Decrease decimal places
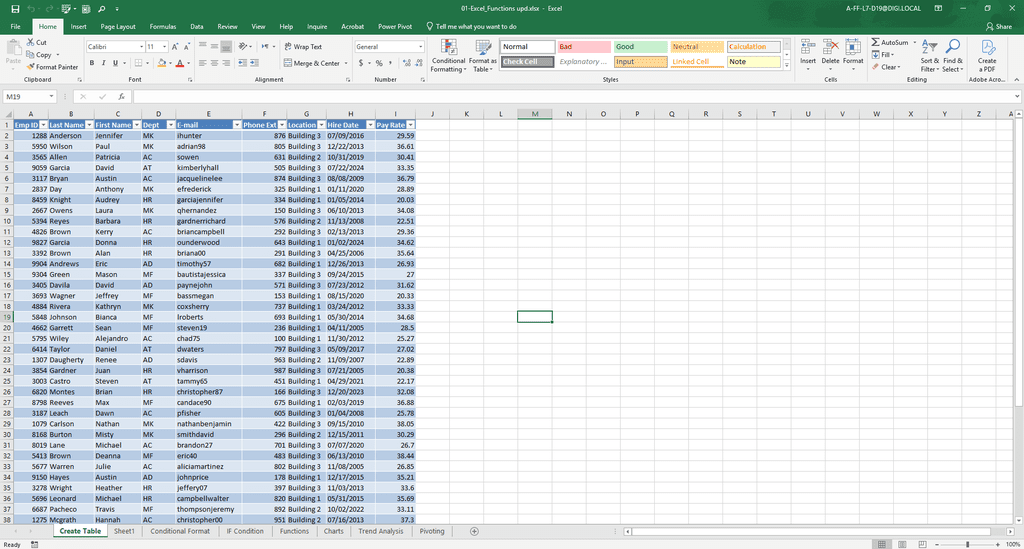1024x549 pixels. [x=419, y=63]
